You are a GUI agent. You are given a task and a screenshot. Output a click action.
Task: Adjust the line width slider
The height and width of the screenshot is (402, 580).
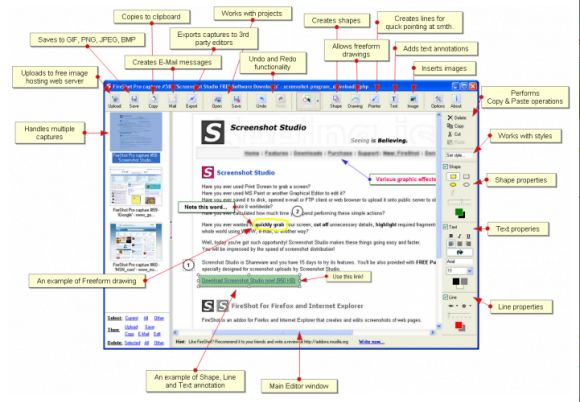tap(460, 316)
